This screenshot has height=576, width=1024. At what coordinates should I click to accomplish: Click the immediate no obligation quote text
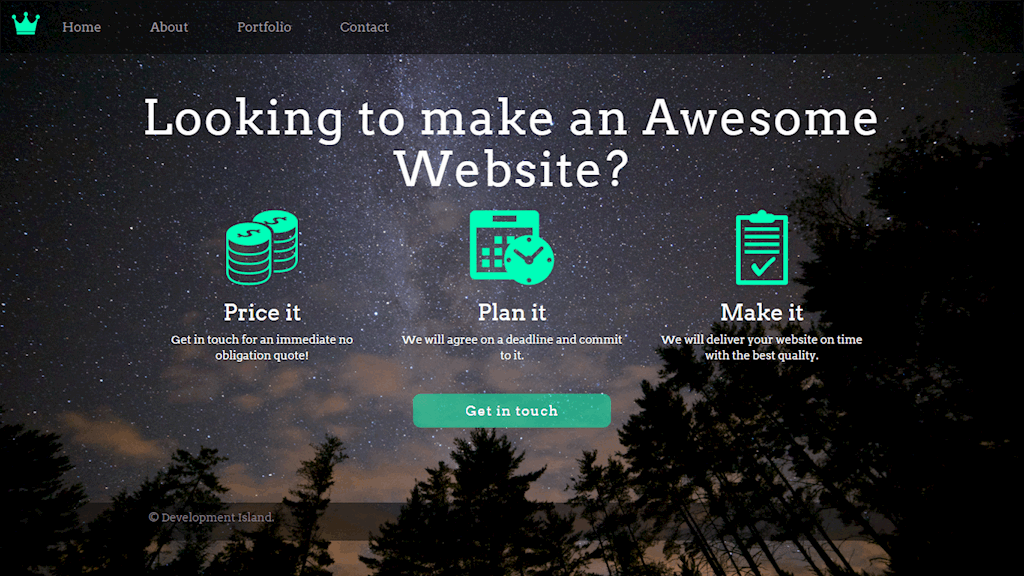click(262, 347)
